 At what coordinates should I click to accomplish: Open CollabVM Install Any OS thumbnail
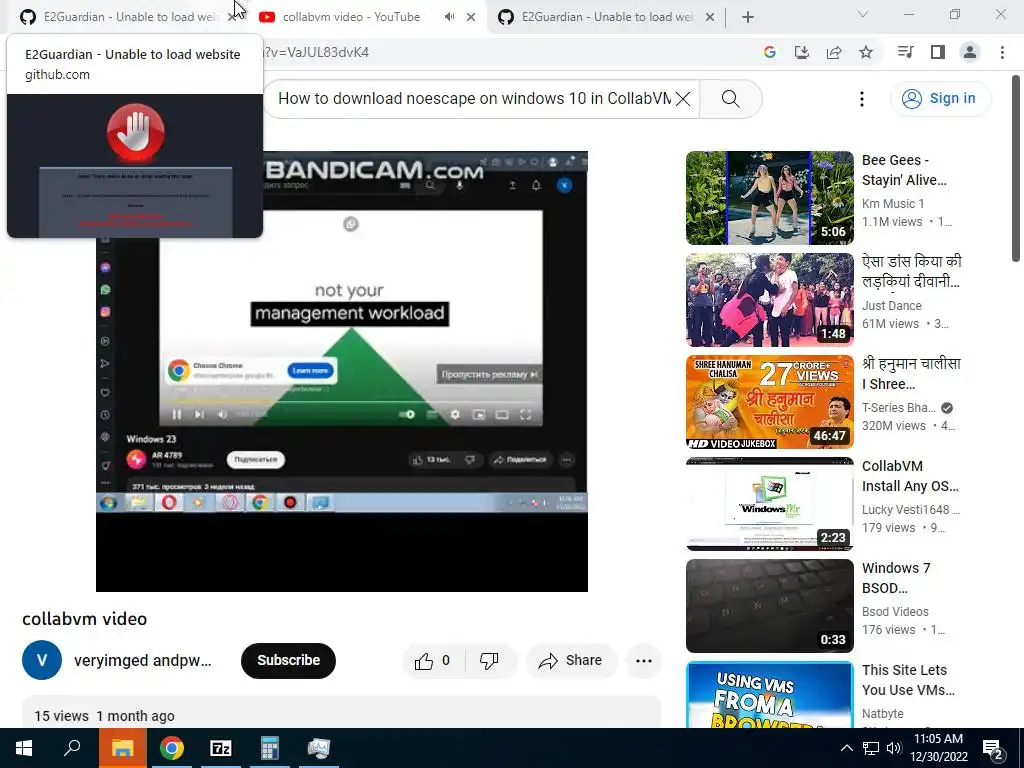[769, 504]
